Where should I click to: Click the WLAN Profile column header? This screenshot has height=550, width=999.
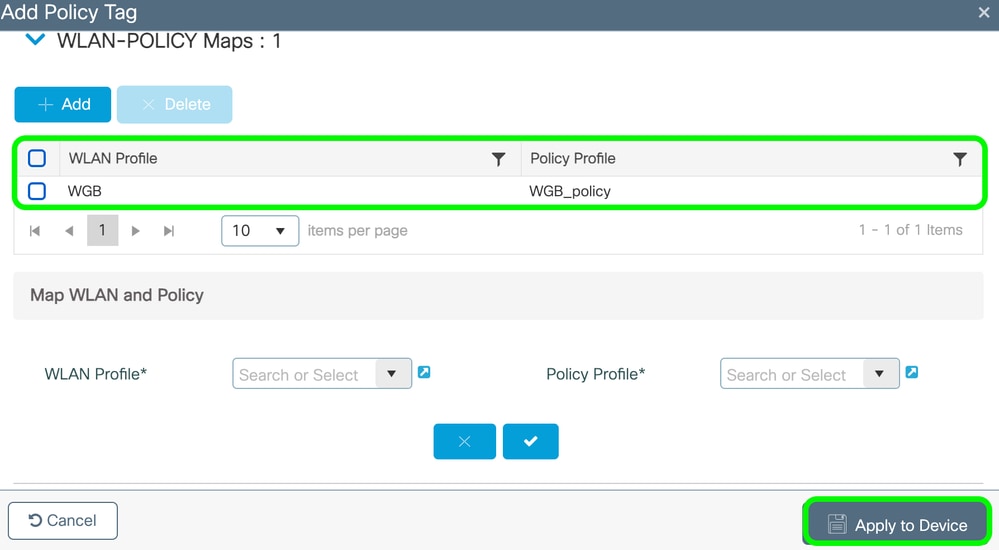[113, 159]
